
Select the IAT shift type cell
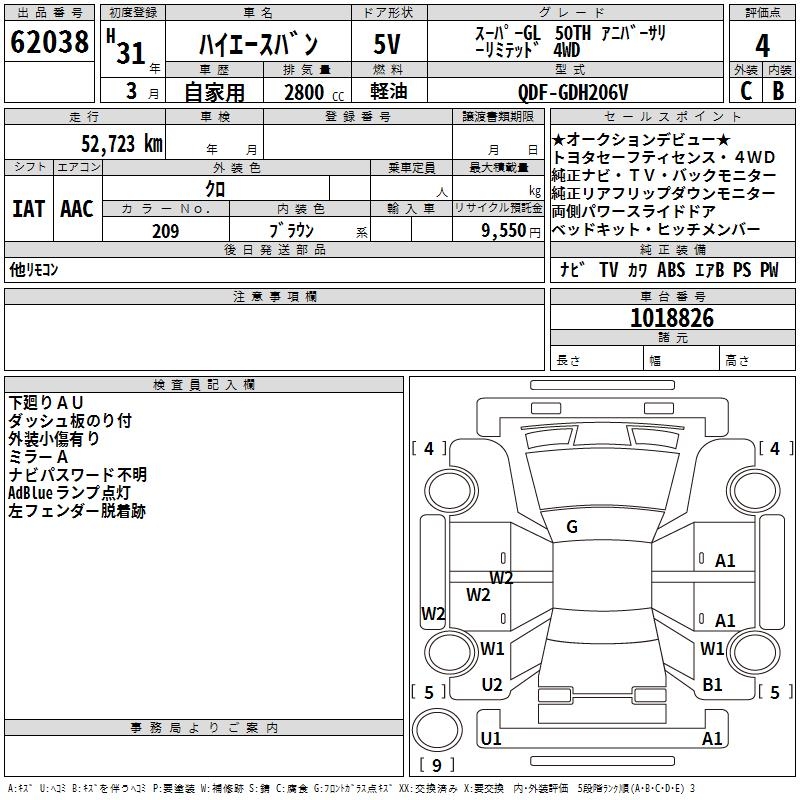[x=29, y=209]
